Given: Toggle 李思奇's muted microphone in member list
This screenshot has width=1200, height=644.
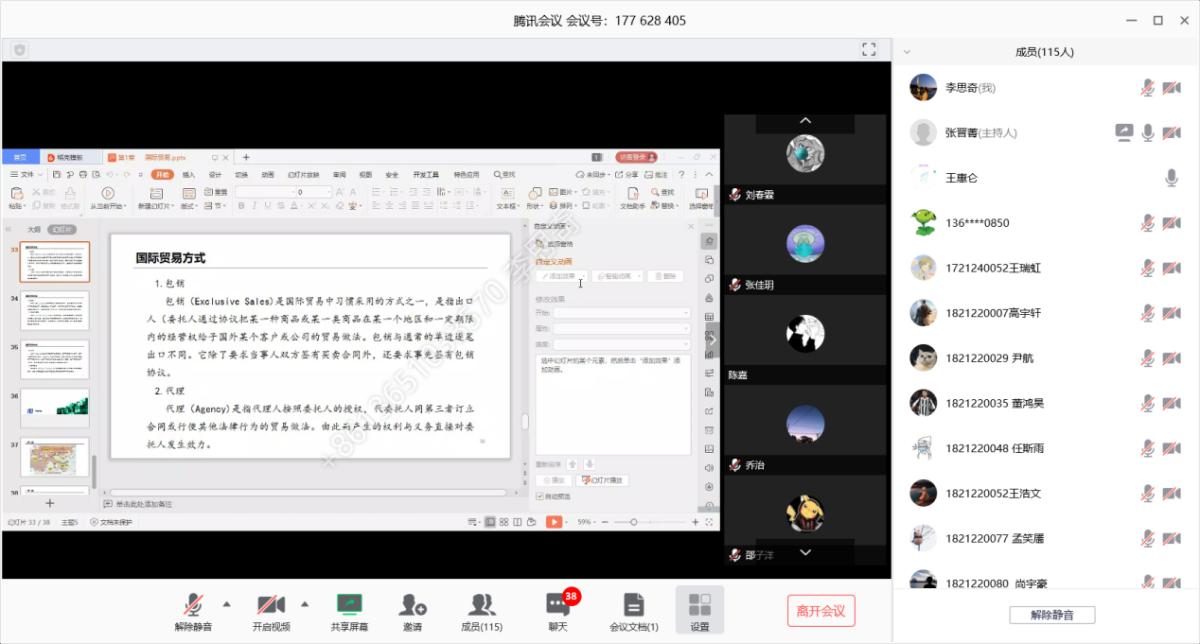Looking at the screenshot, I should [x=1147, y=88].
